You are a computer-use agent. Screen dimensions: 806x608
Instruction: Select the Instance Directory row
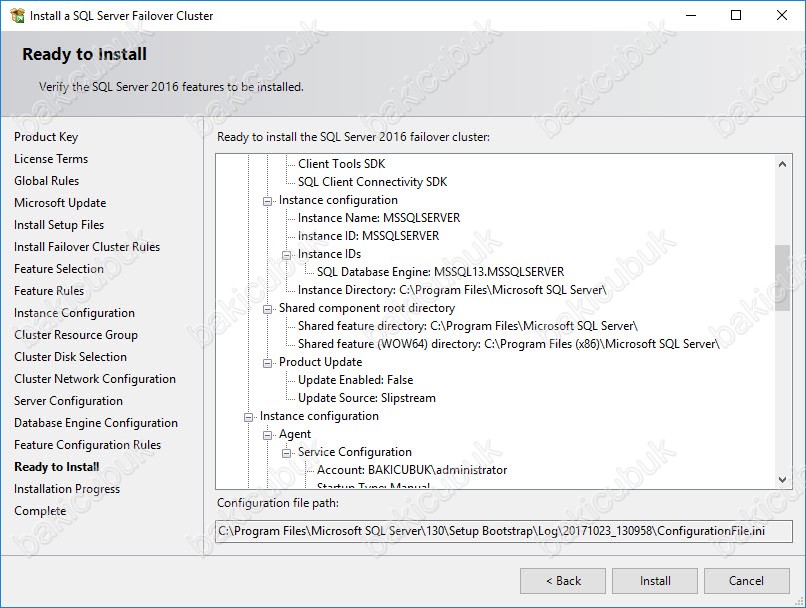452,290
